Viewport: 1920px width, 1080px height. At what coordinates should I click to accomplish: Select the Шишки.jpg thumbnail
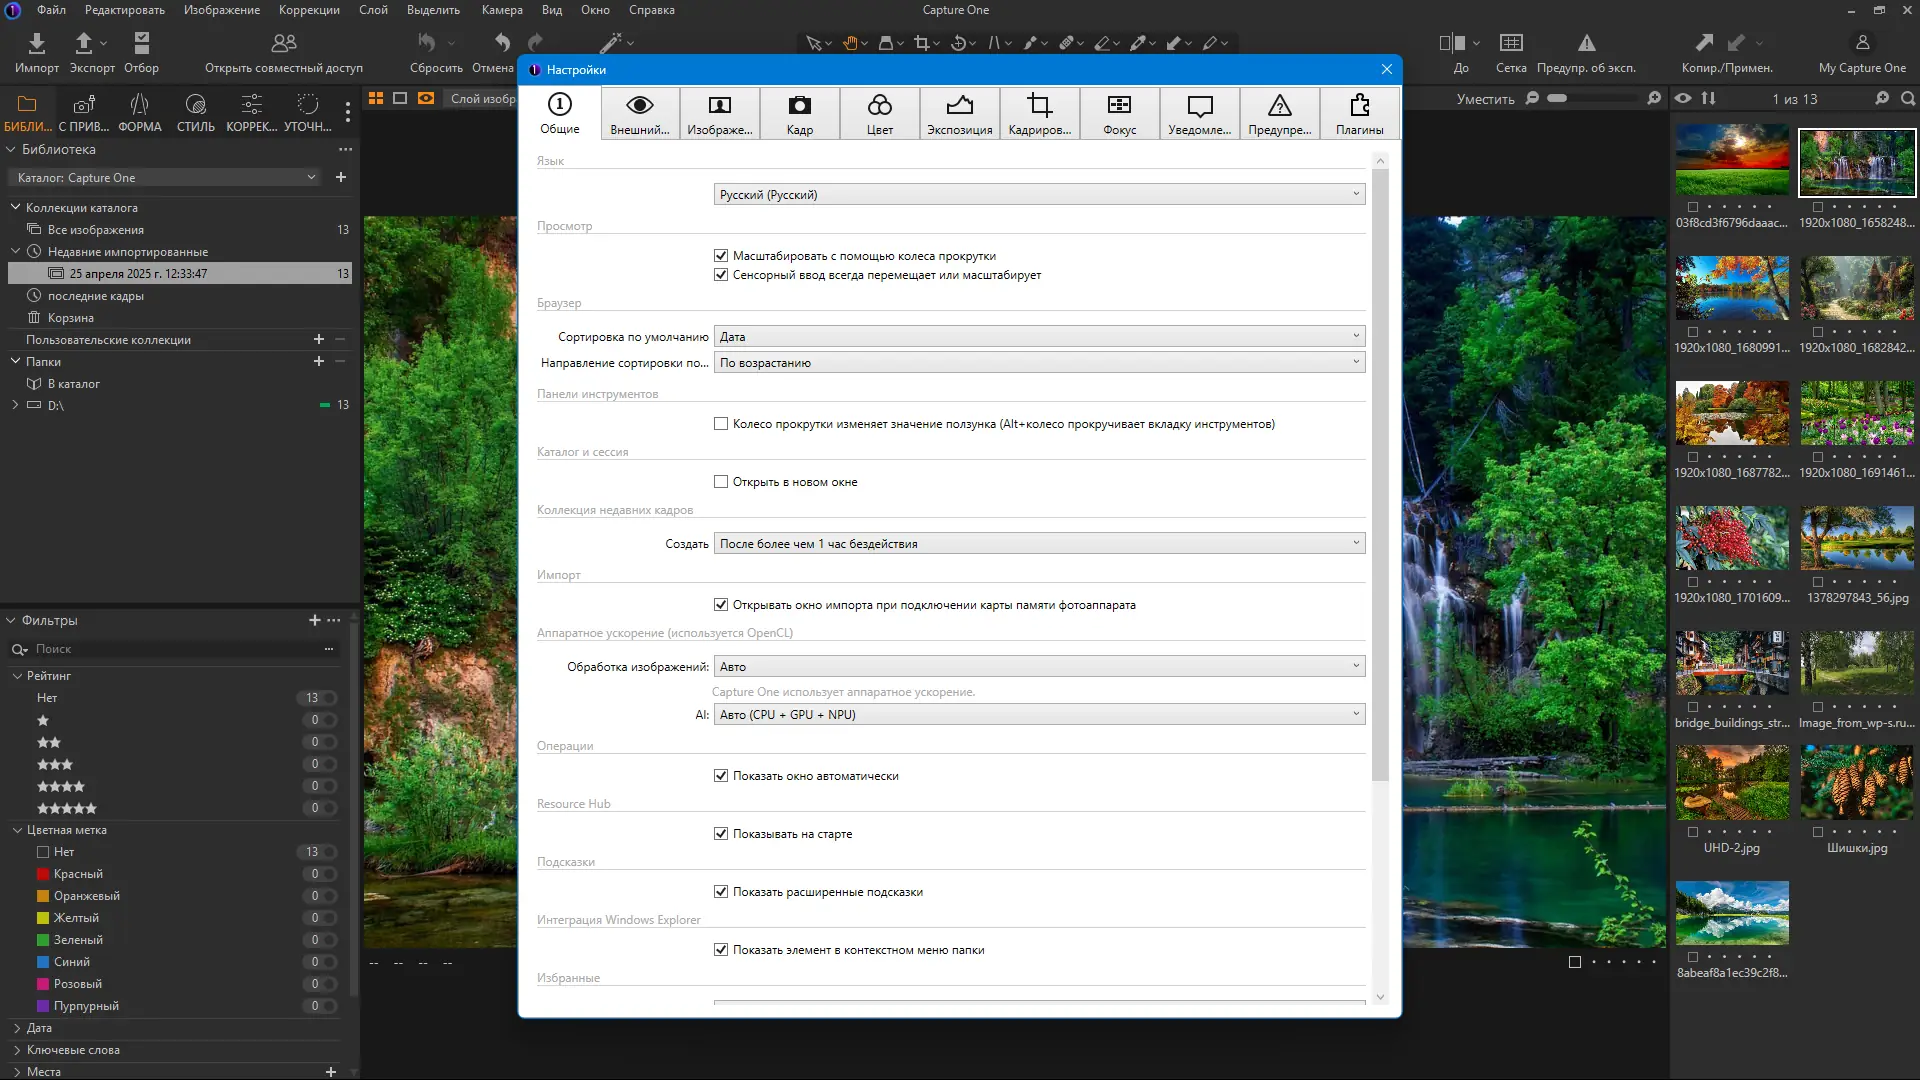pyautogui.click(x=1857, y=783)
